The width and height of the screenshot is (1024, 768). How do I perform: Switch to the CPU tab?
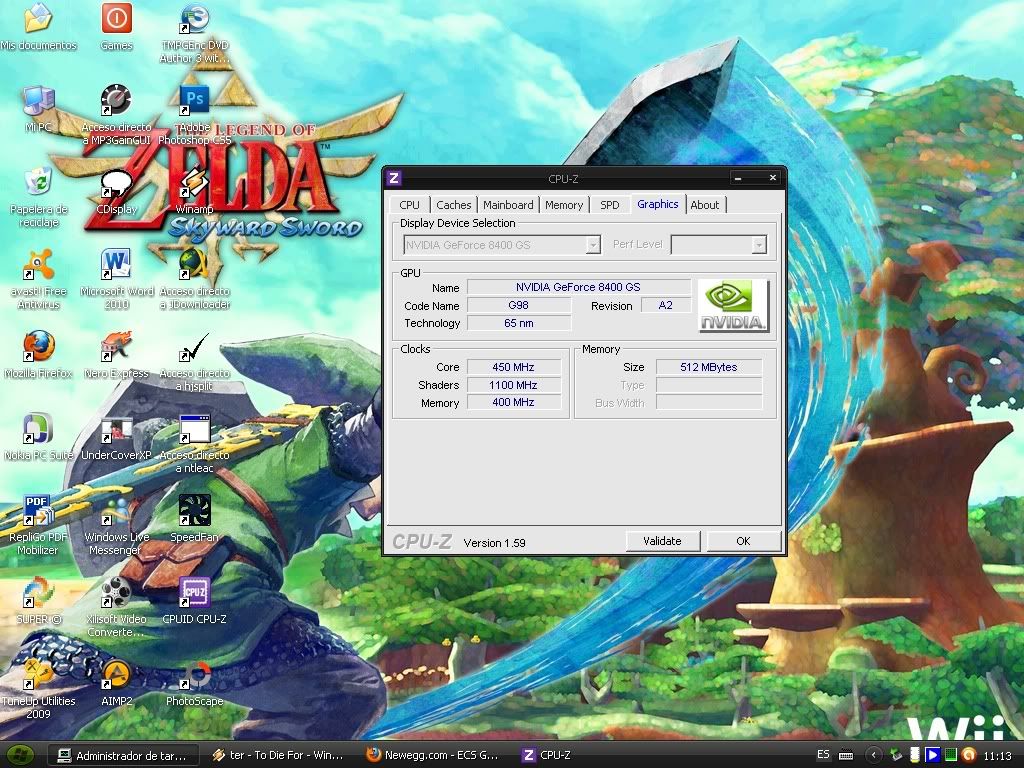pyautogui.click(x=409, y=204)
